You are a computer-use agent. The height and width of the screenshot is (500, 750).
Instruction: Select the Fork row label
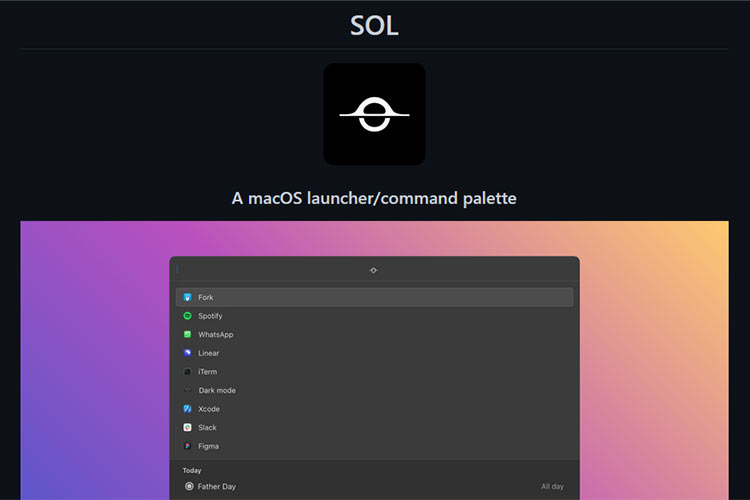click(x=206, y=297)
